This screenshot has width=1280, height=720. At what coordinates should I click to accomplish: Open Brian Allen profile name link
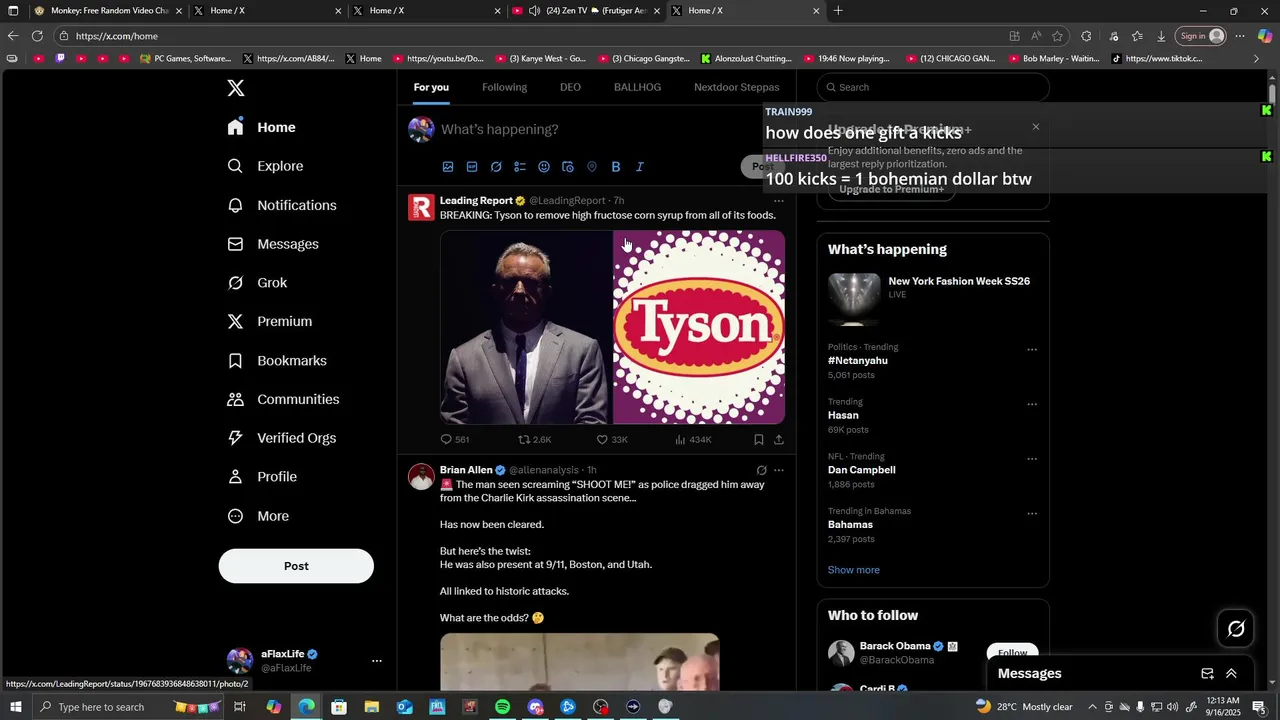[x=466, y=470]
